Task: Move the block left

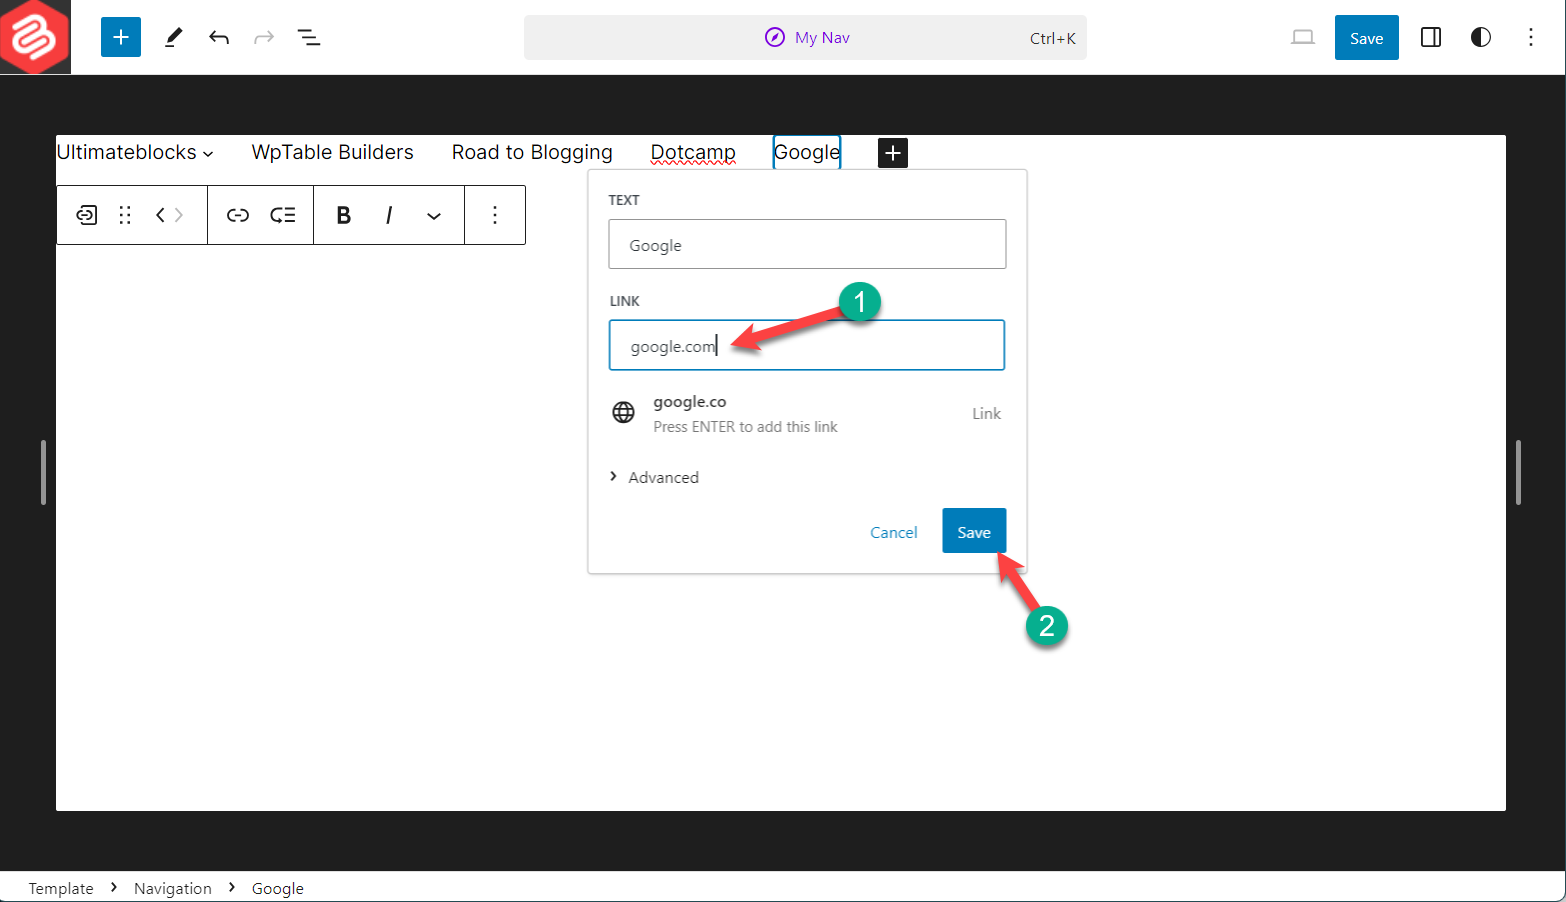Action: pos(160,215)
